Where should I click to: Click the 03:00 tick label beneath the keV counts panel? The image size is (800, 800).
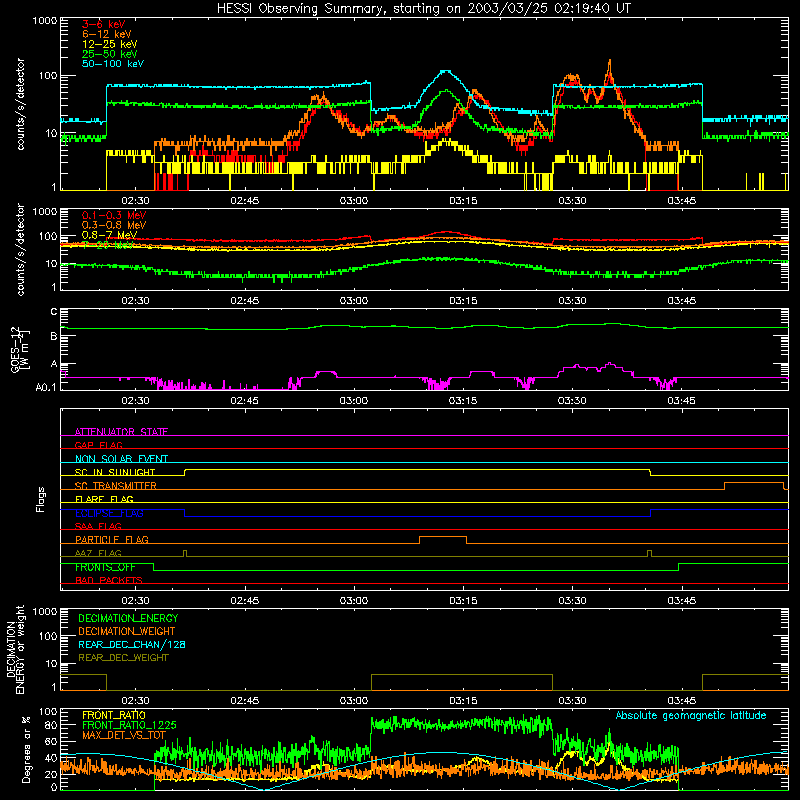coord(354,201)
